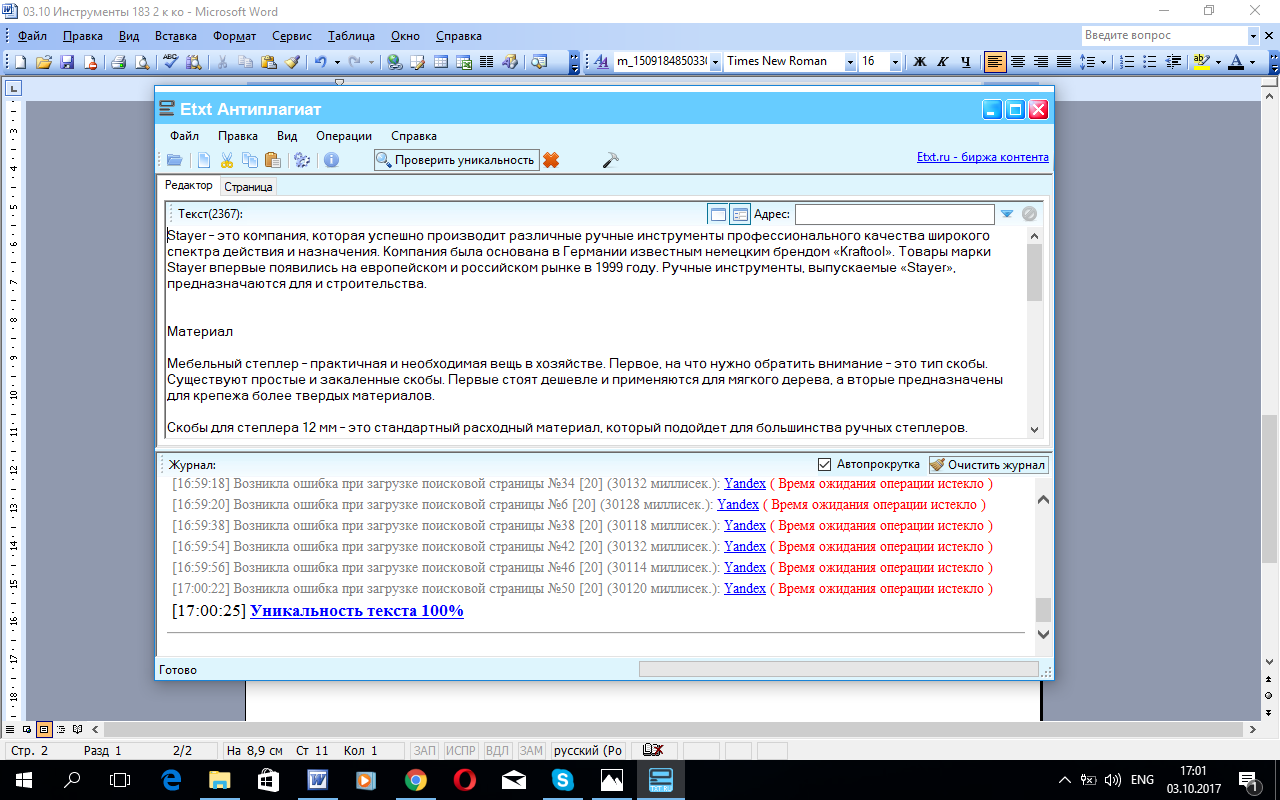1280x800 pixels.
Task: Click the hammer tool icon in Etxt
Action: click(610, 160)
